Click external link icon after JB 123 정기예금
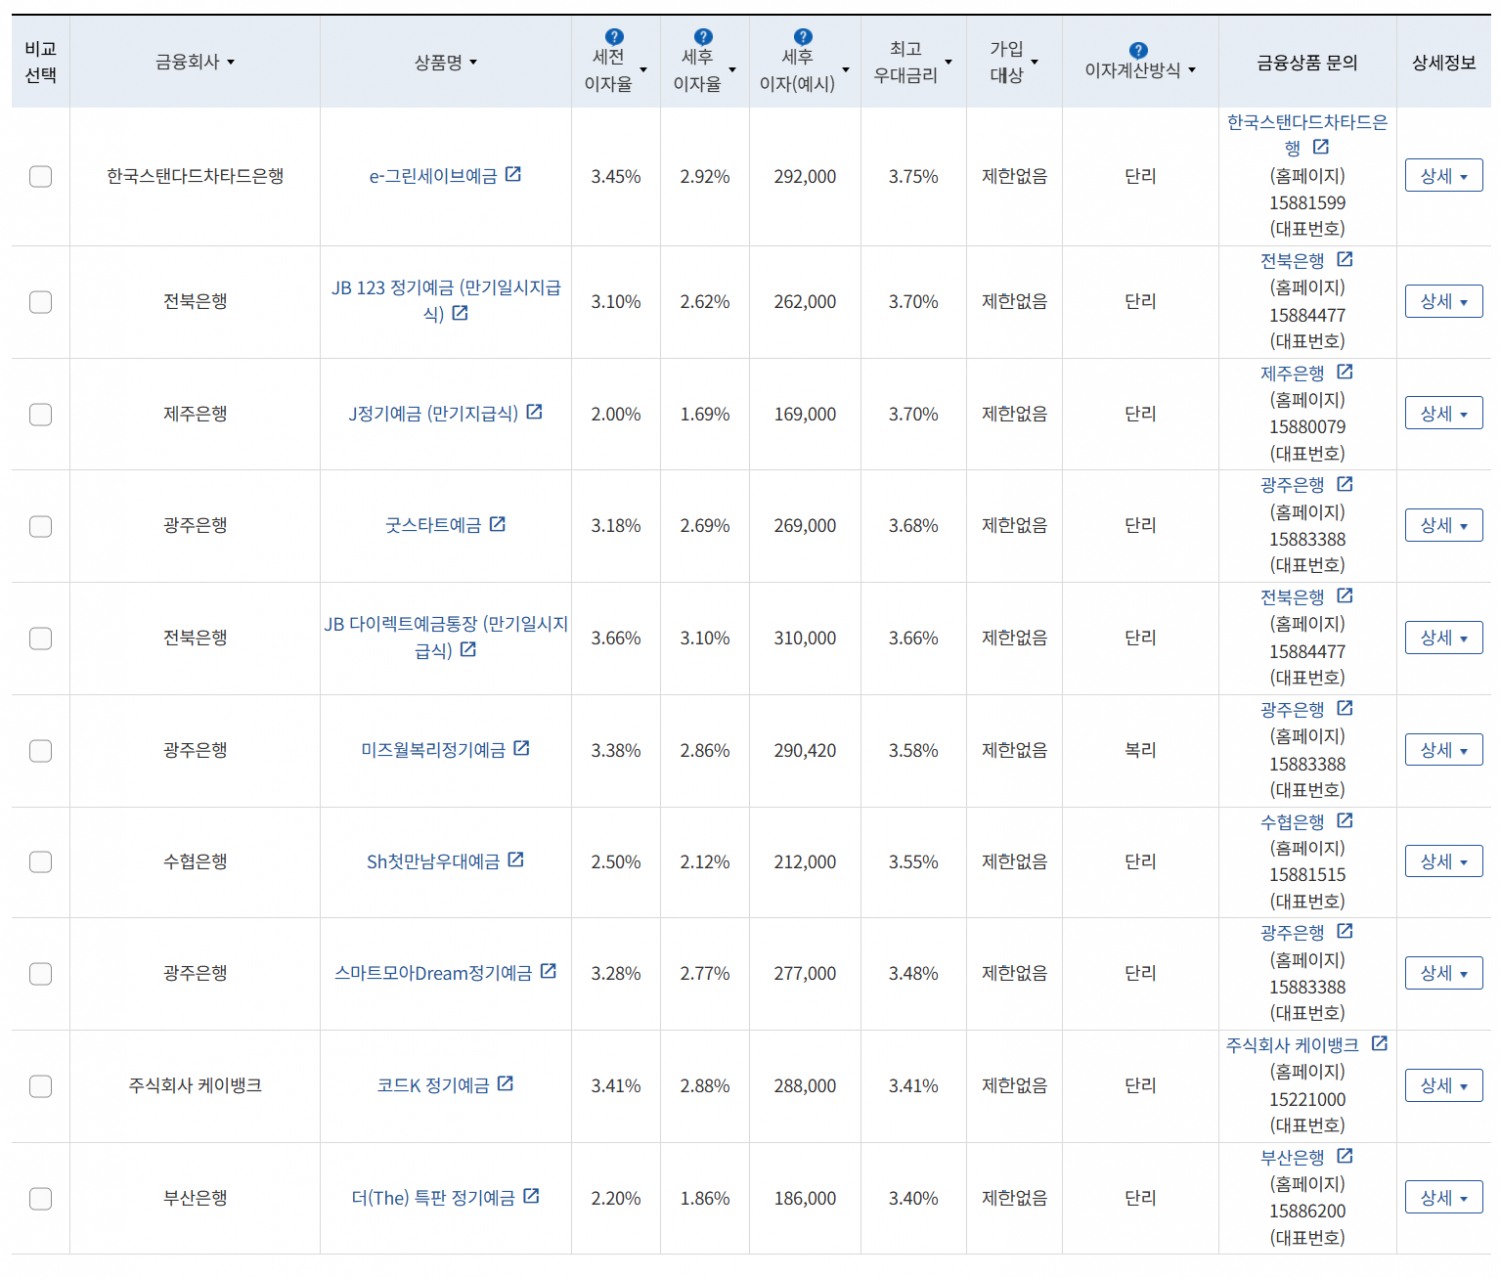The width and height of the screenshot is (1500, 1278). 460,313
